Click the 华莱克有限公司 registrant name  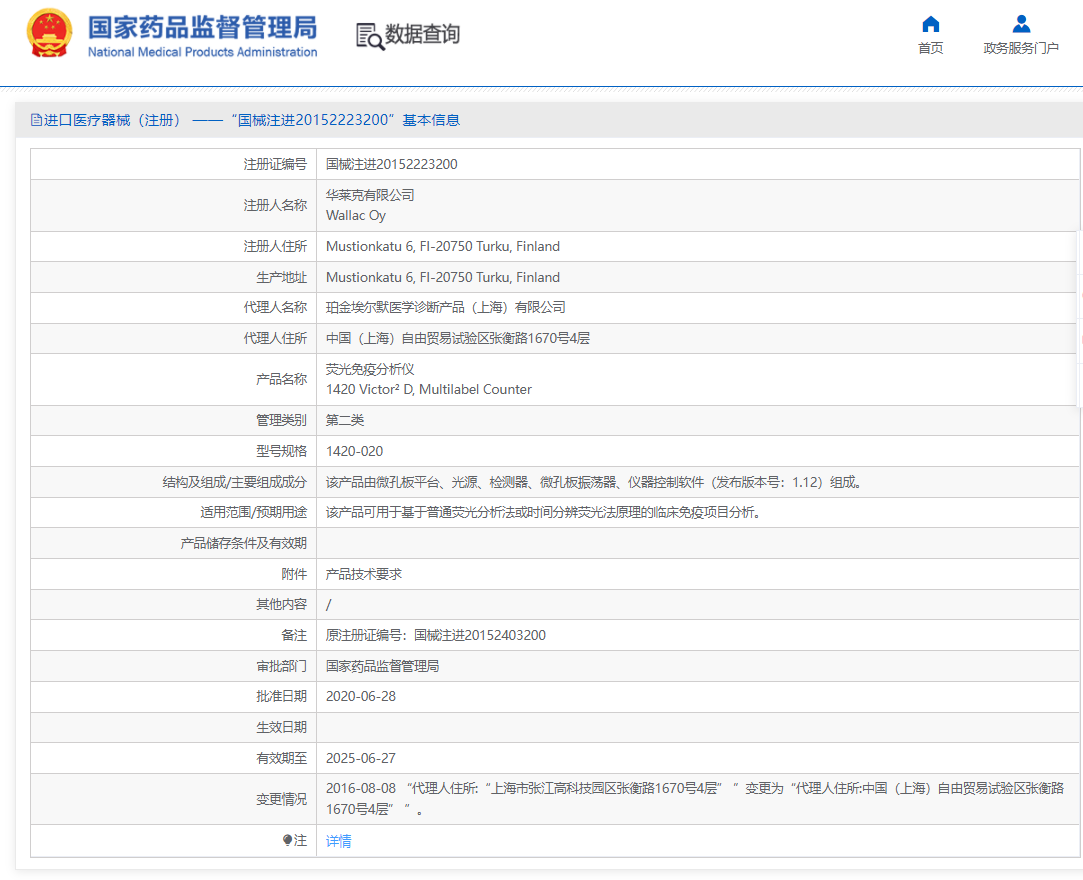370,195
